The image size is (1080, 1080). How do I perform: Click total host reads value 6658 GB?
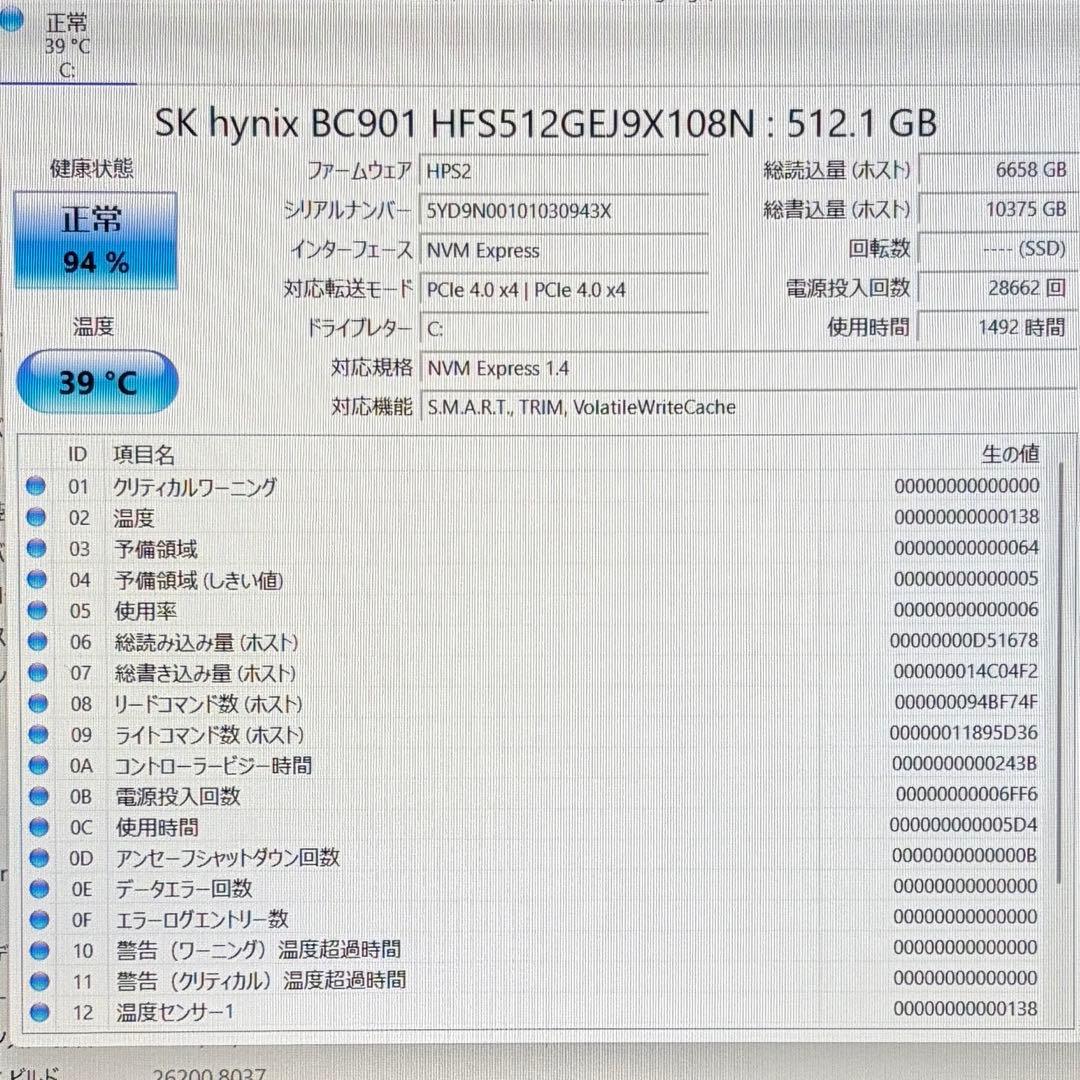click(x=998, y=169)
